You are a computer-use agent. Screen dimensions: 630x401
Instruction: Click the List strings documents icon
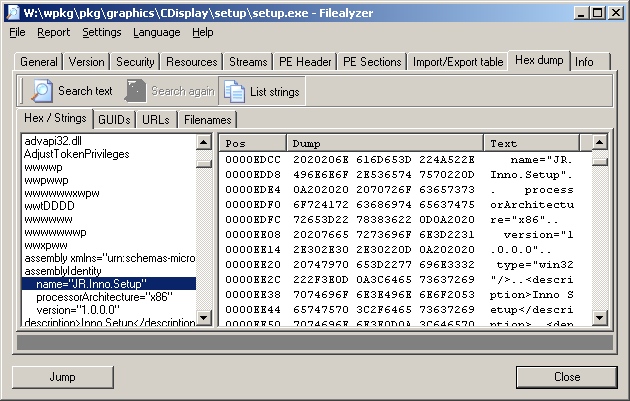(x=234, y=91)
